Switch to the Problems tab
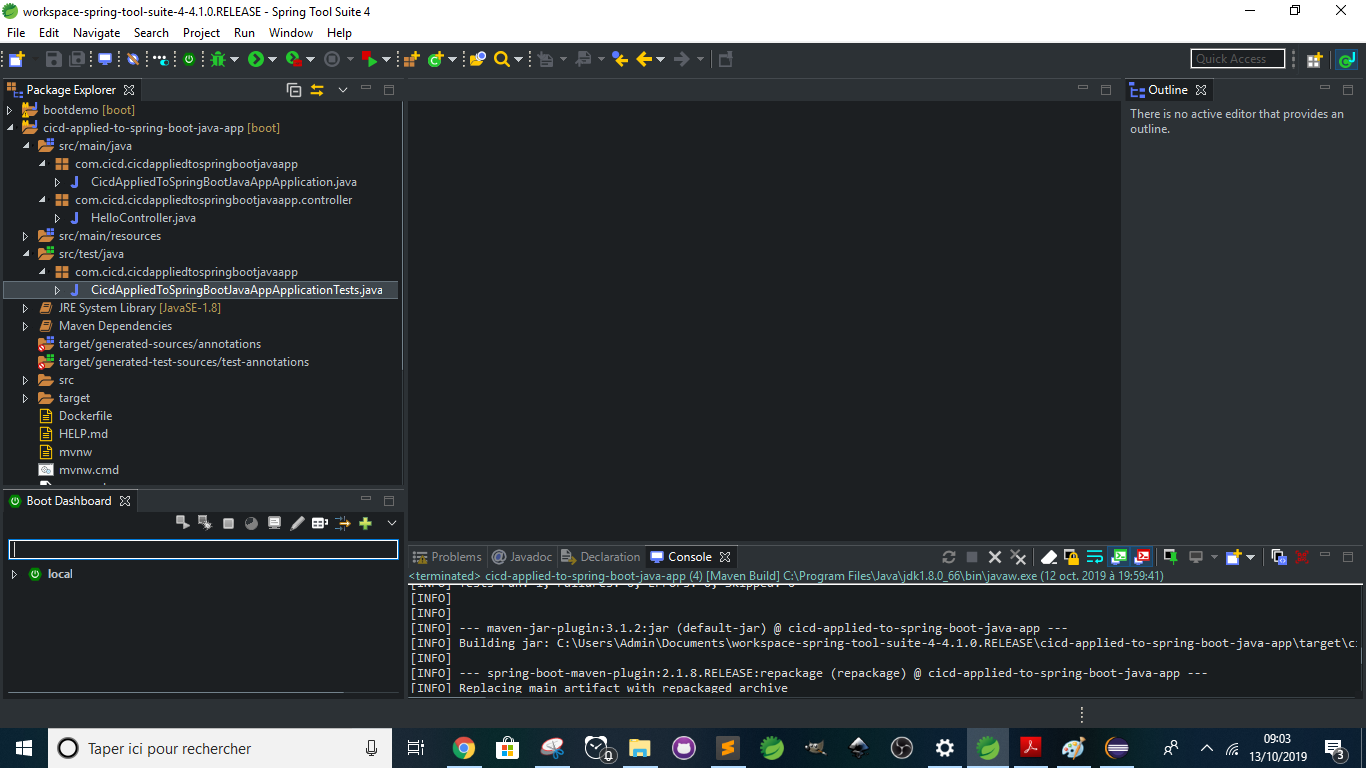This screenshot has width=1366, height=768. pos(448,557)
